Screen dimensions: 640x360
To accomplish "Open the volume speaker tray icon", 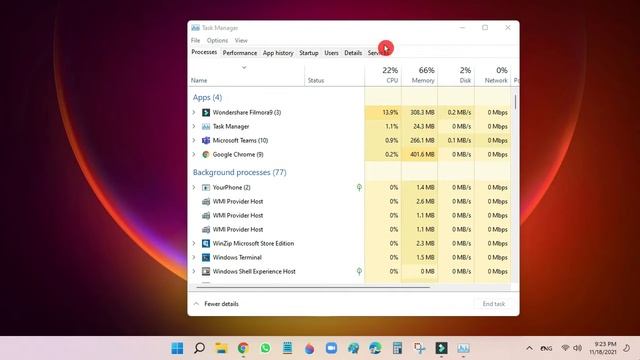I will [577, 348].
